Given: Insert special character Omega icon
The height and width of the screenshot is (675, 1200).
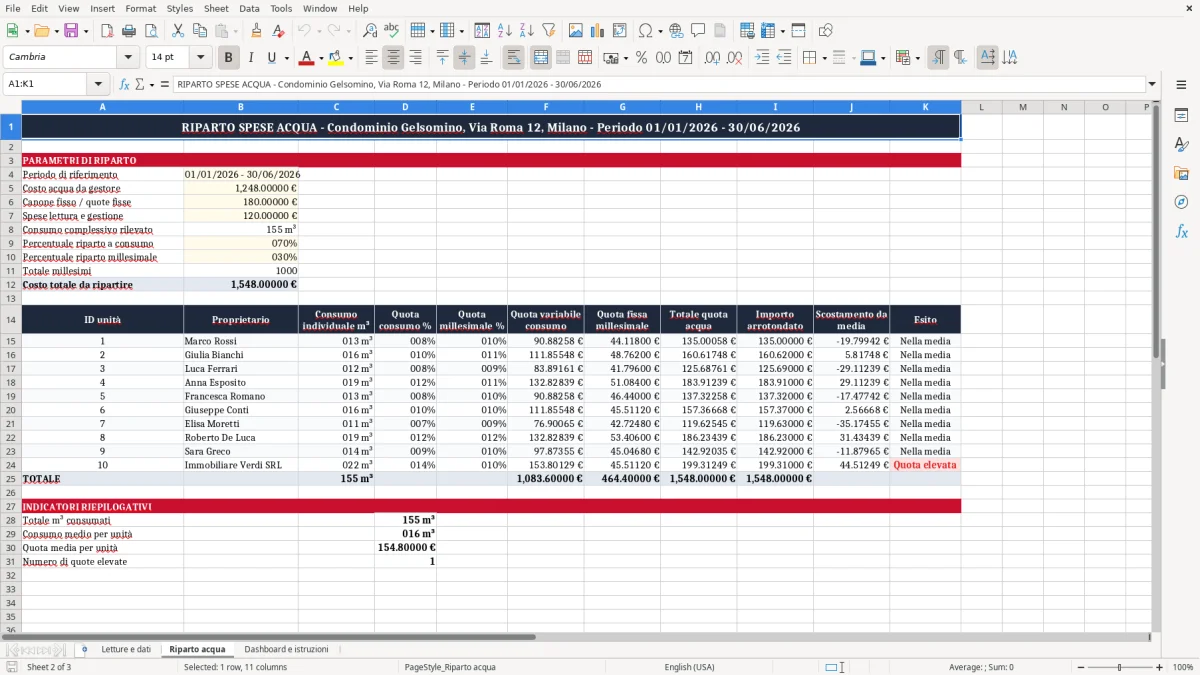Looking at the screenshot, I should [644, 31].
